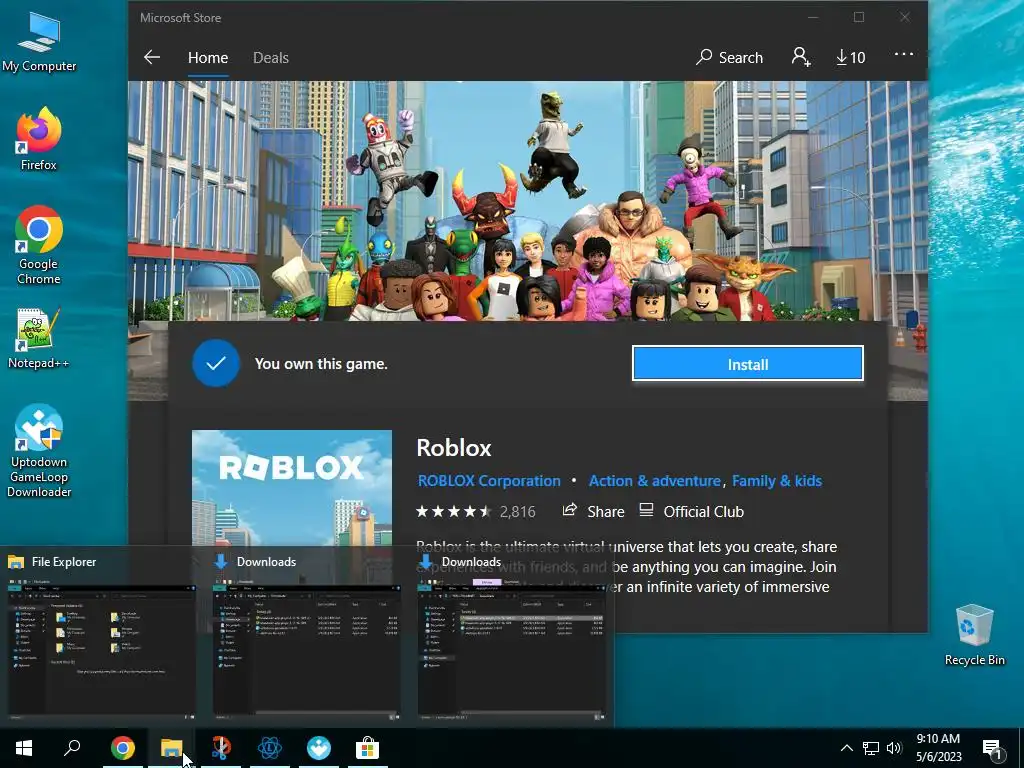Install the Roblox game
The width and height of the screenshot is (1024, 768).
pyautogui.click(x=748, y=363)
